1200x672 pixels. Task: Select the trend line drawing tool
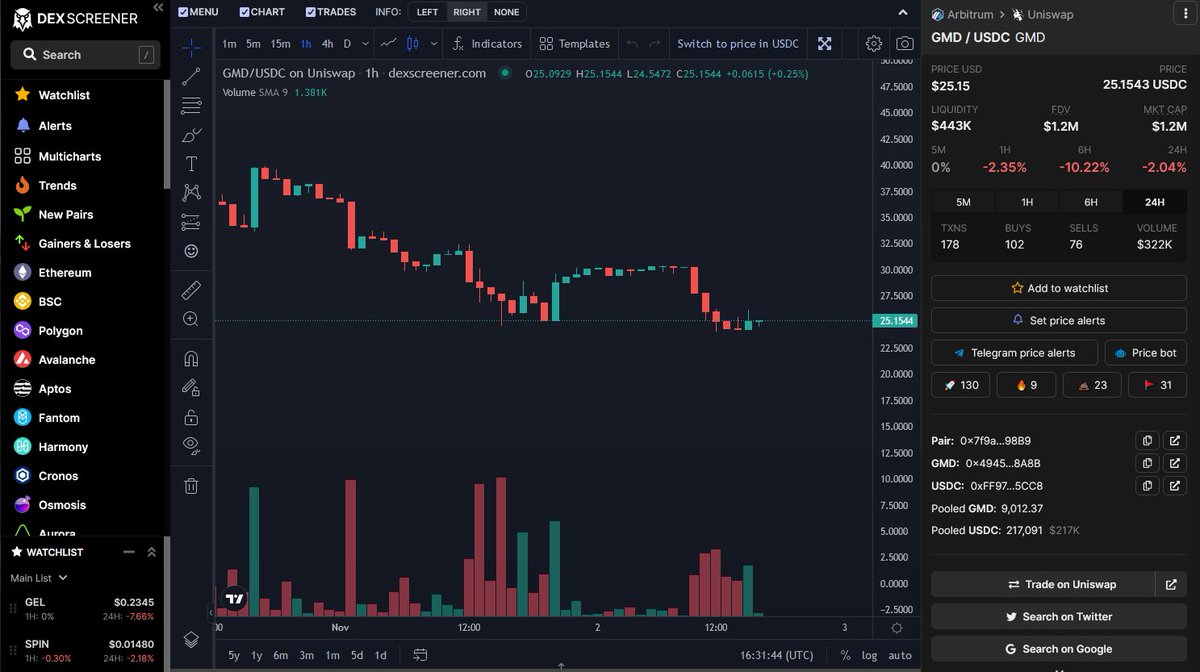[x=191, y=76]
